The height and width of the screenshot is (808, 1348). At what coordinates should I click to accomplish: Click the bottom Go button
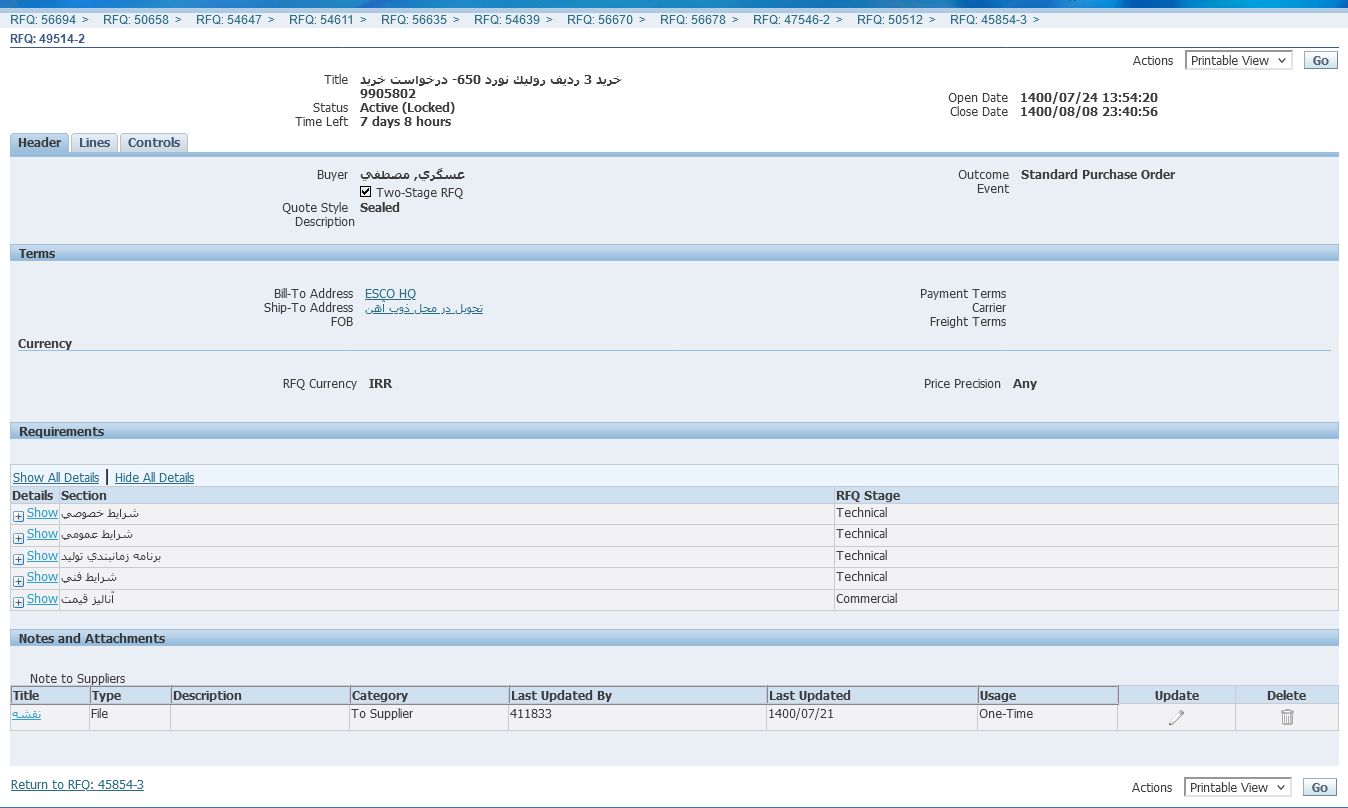[1320, 787]
